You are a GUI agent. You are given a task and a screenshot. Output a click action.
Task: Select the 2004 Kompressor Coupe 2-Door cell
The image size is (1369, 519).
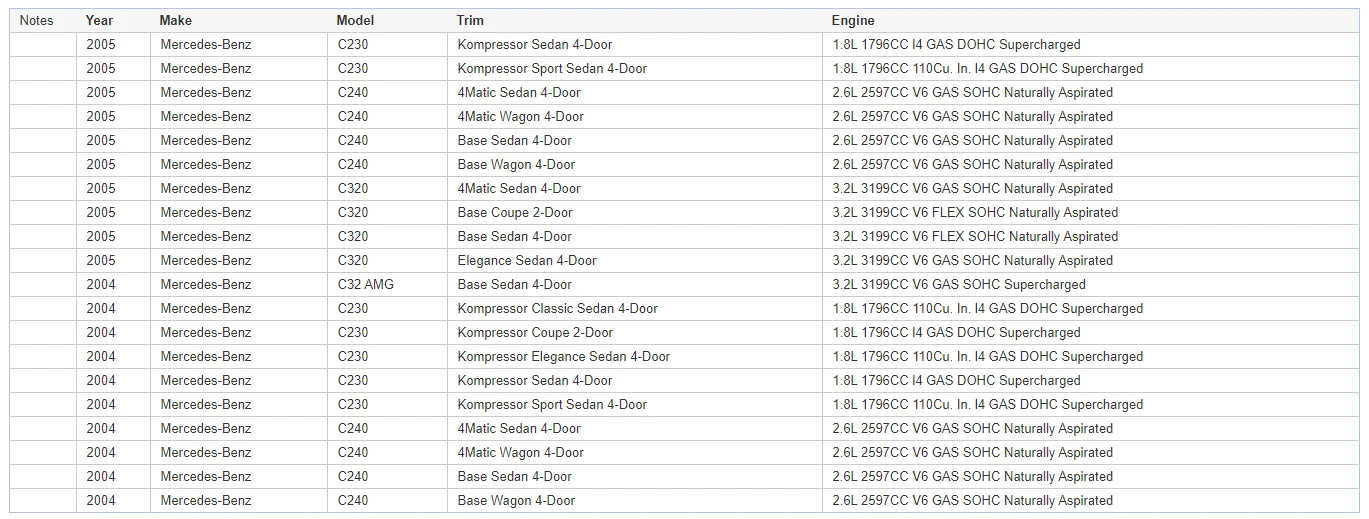click(635, 333)
